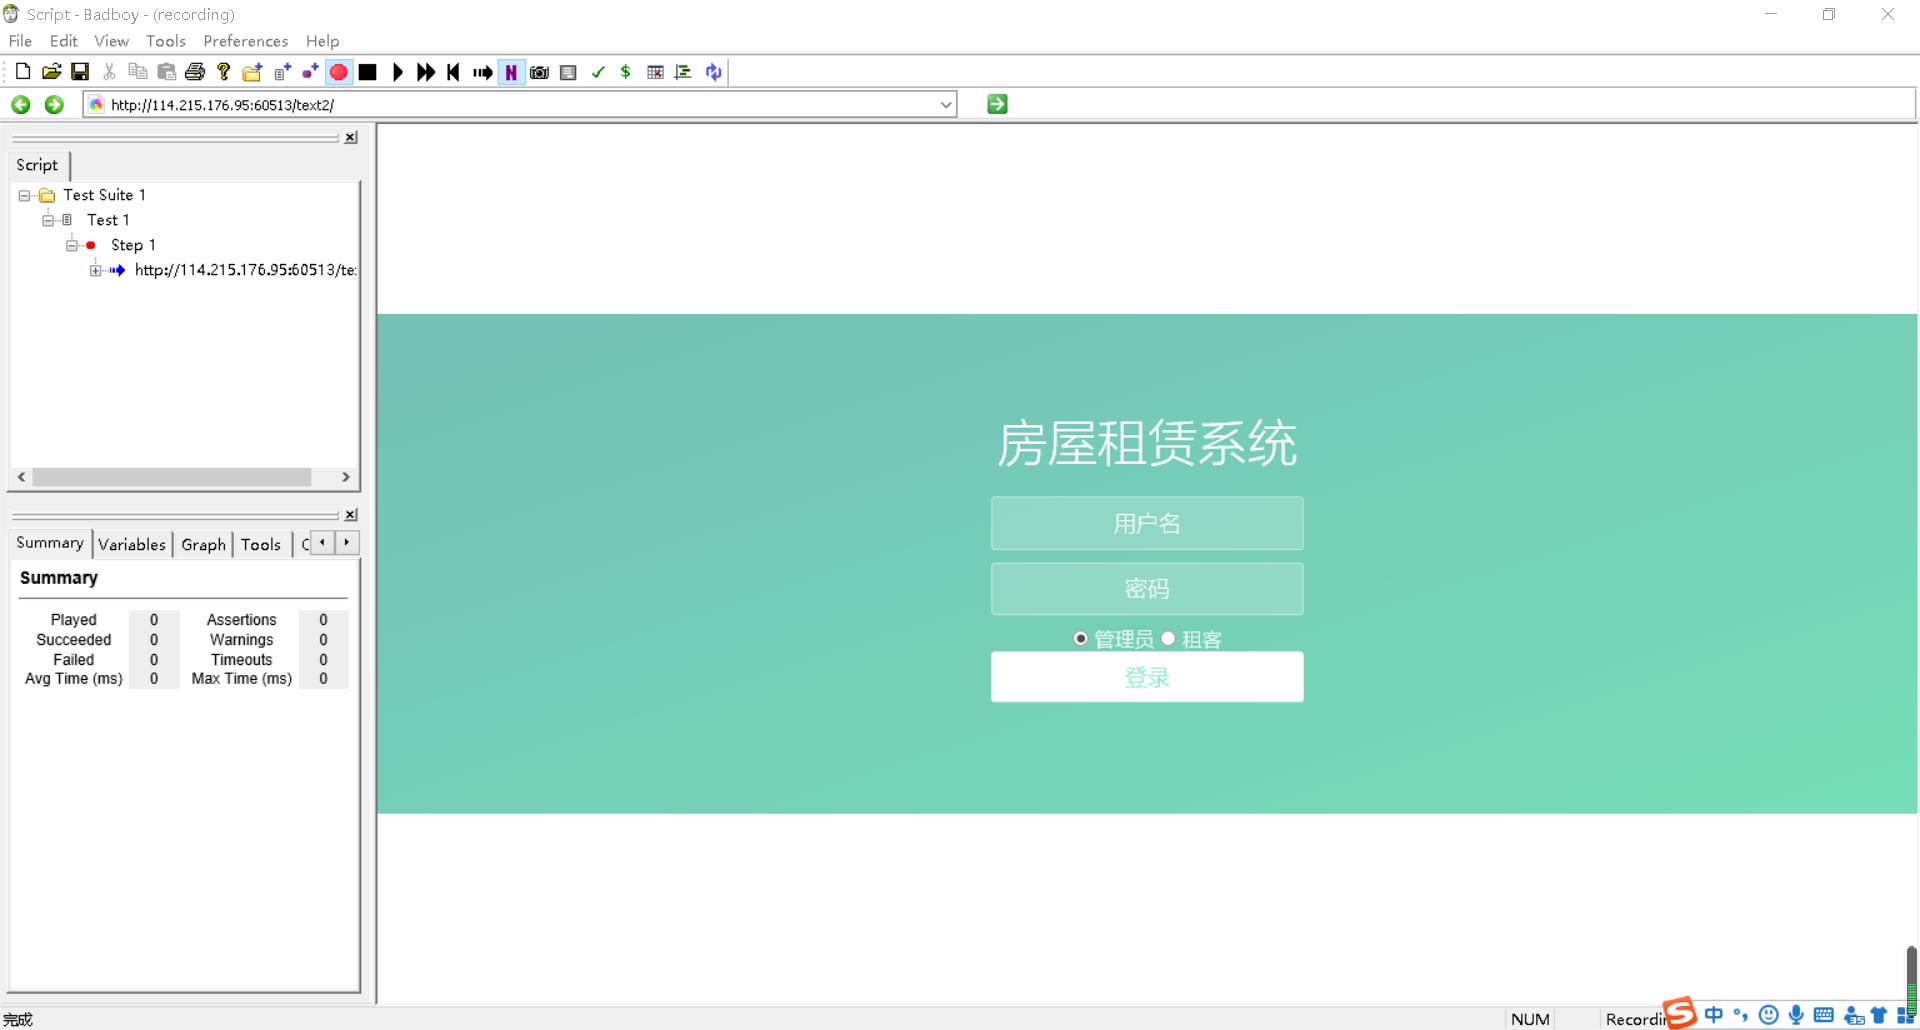Print with the printer toolbar icon
The width and height of the screenshot is (1920, 1030).
[195, 72]
